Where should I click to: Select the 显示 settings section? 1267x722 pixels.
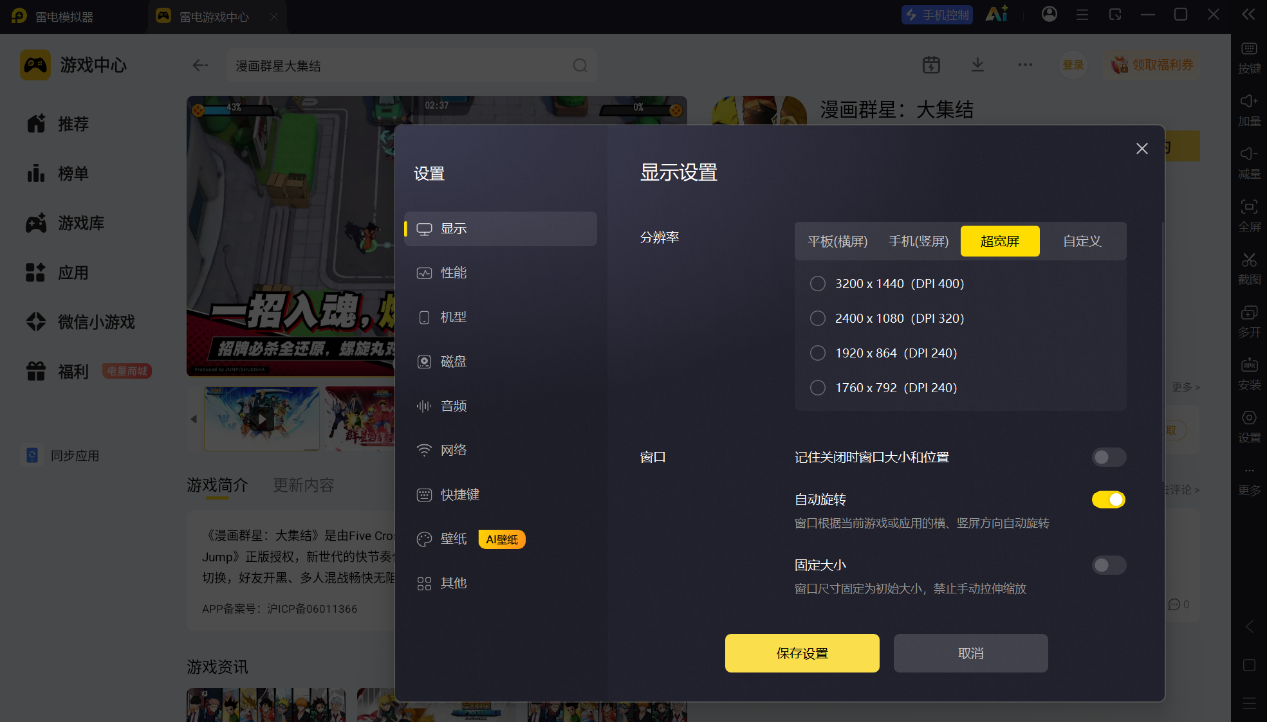tap(500, 228)
